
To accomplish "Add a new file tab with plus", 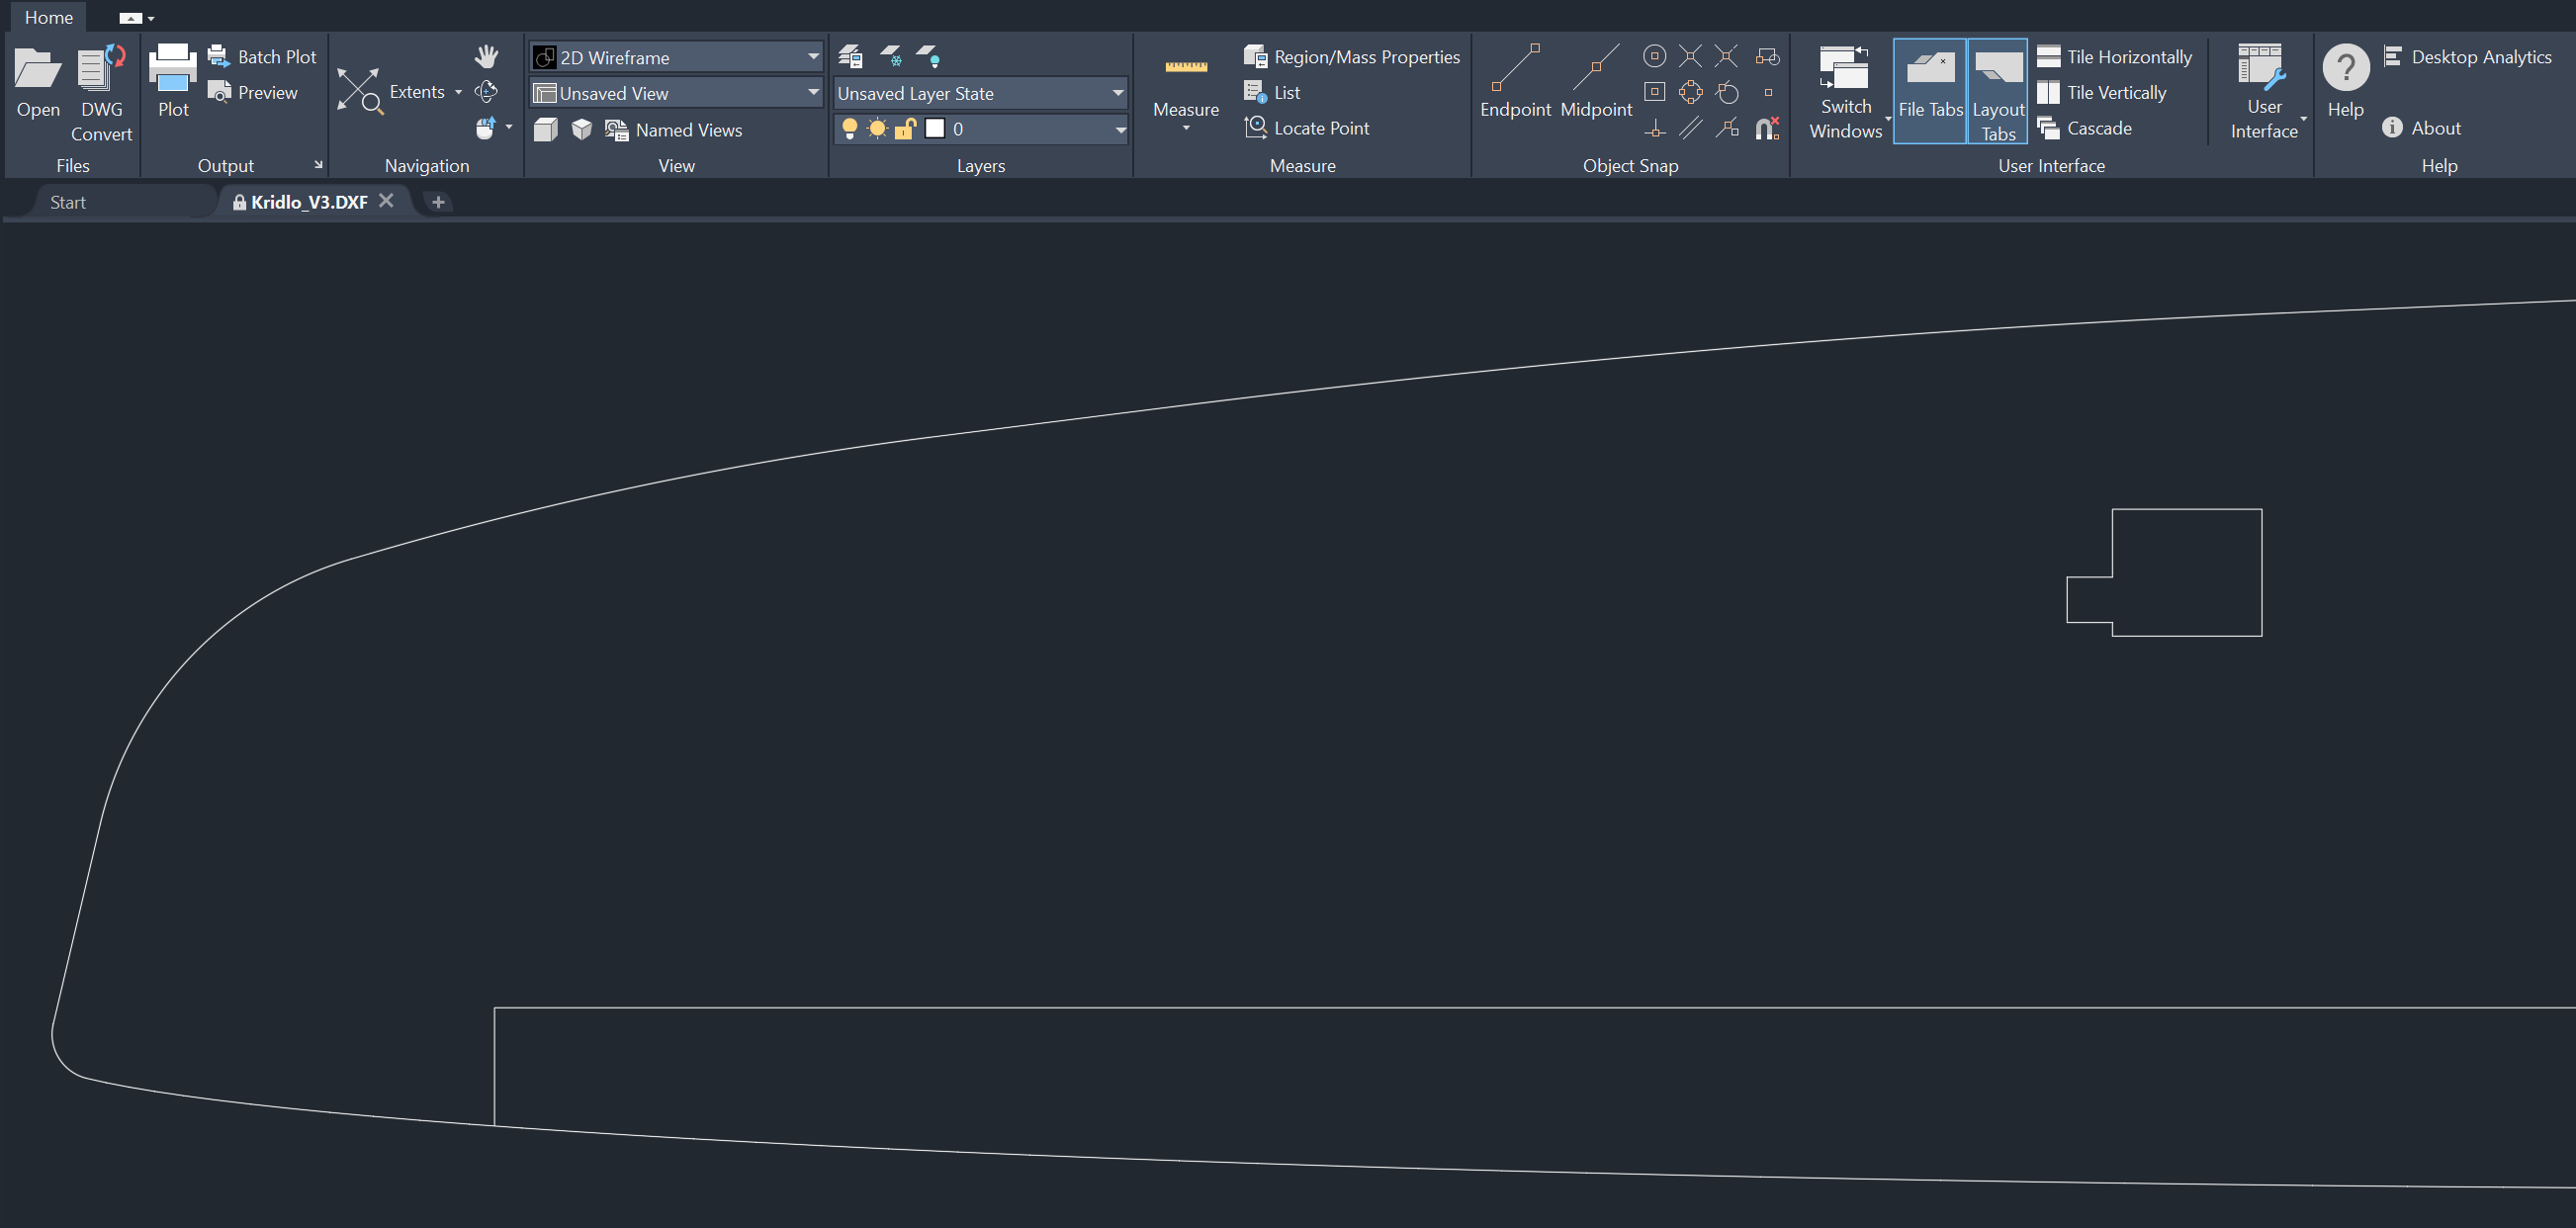I will coord(438,202).
